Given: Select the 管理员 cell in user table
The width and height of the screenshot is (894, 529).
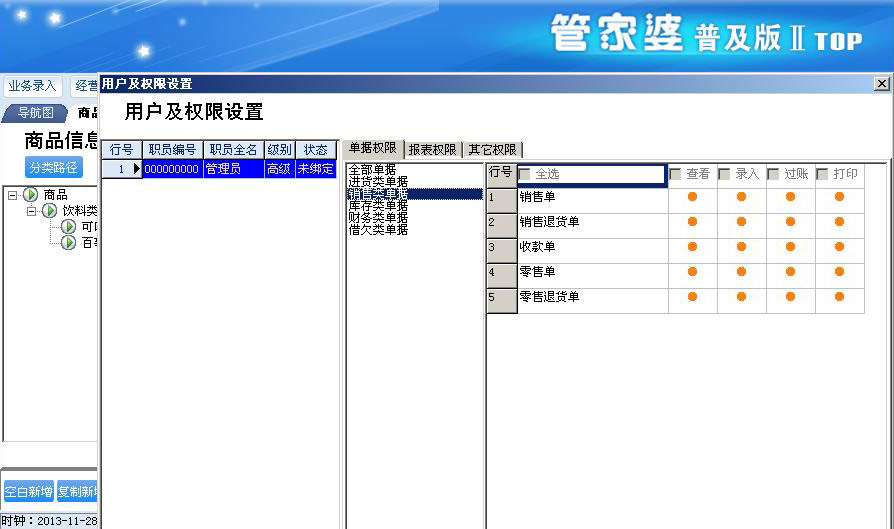Looking at the screenshot, I should coord(233,169).
